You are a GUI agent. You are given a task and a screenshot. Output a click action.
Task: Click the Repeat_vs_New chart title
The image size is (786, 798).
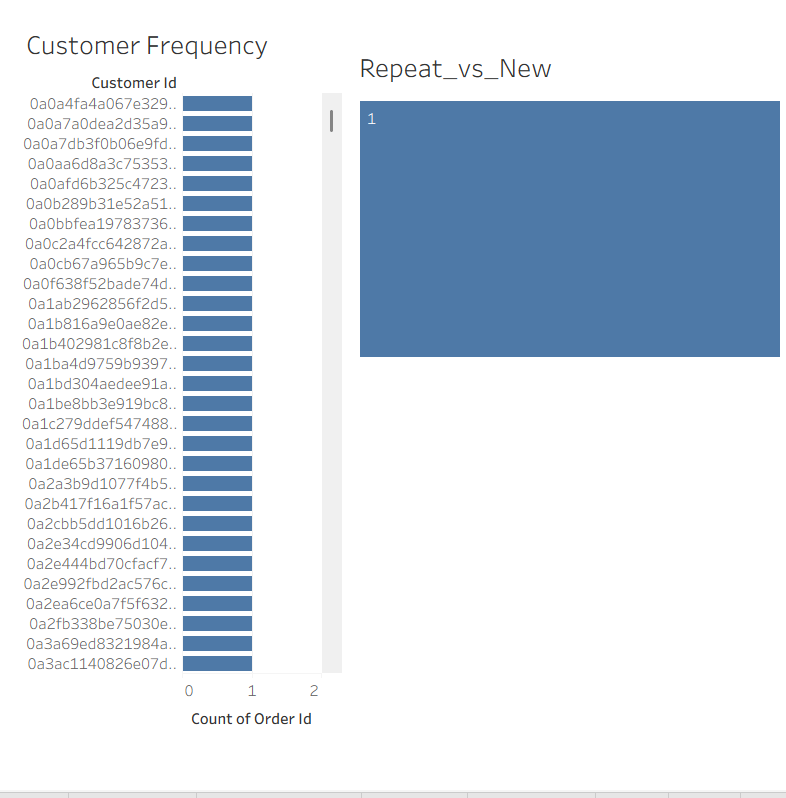pos(456,69)
